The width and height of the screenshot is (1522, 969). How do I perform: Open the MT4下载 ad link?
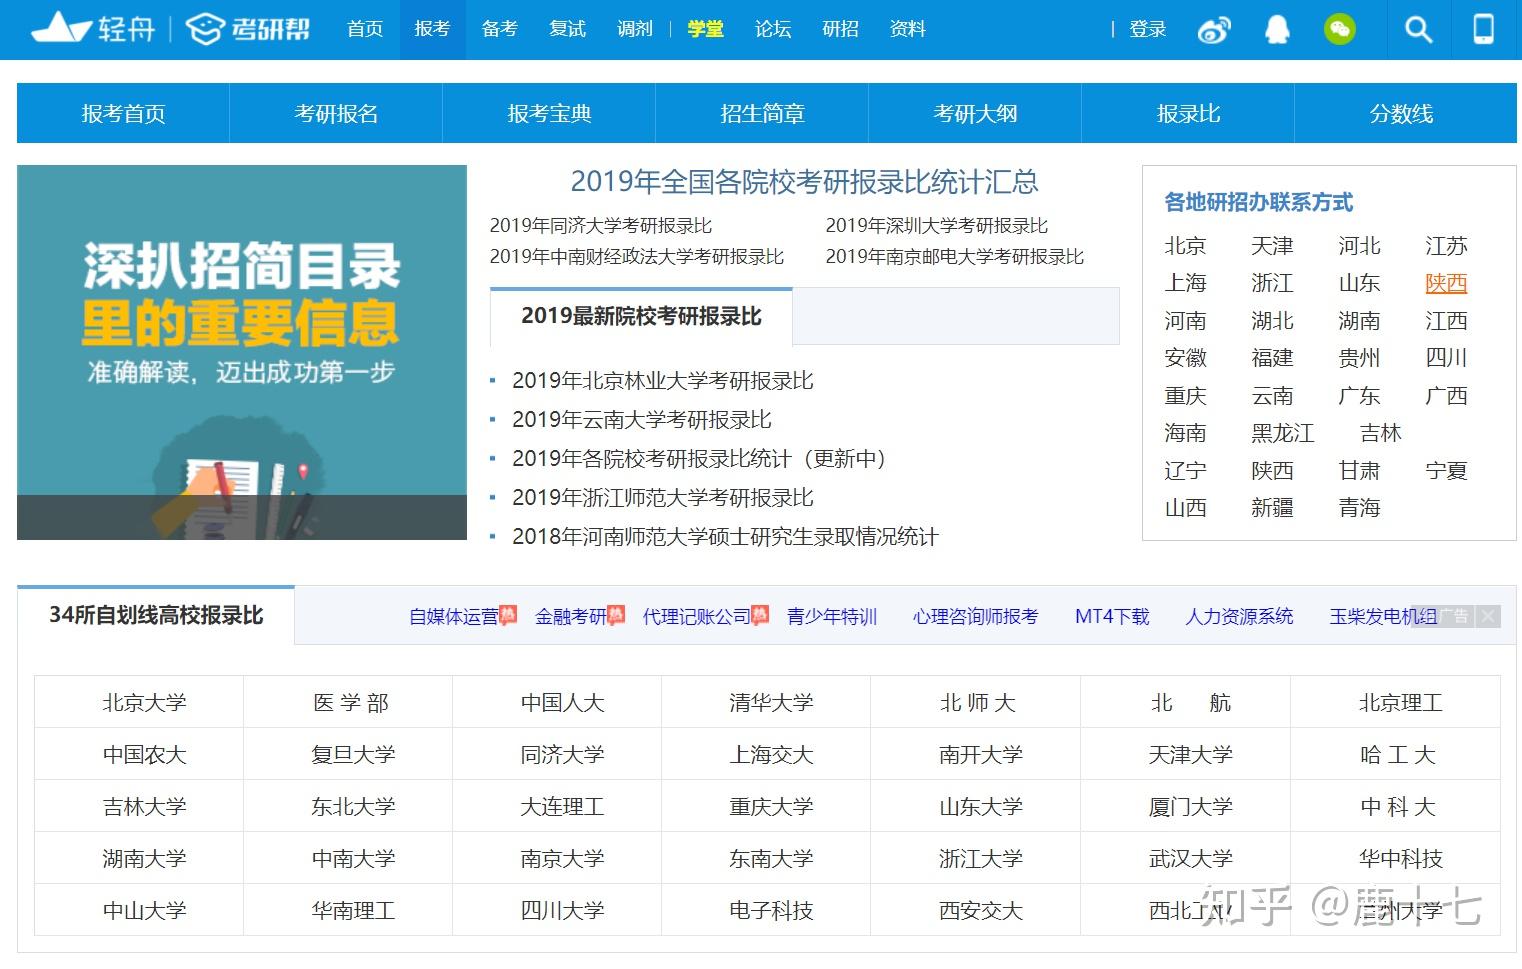1112,617
